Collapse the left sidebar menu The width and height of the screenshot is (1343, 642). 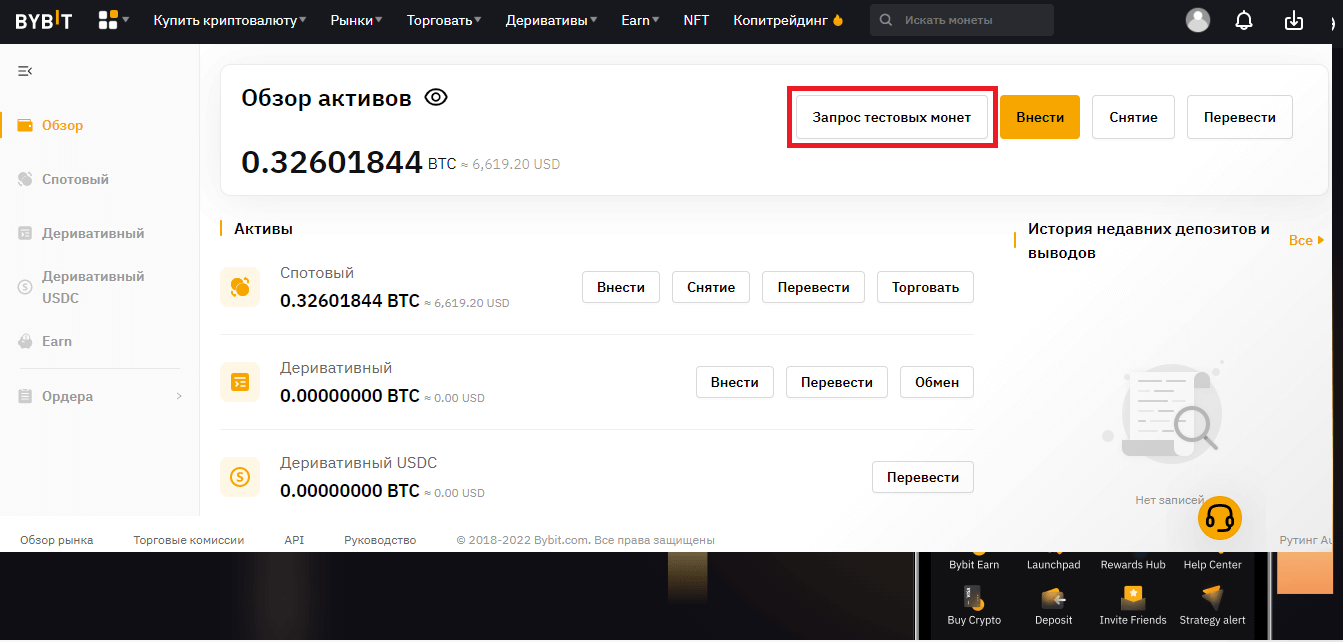[25, 71]
